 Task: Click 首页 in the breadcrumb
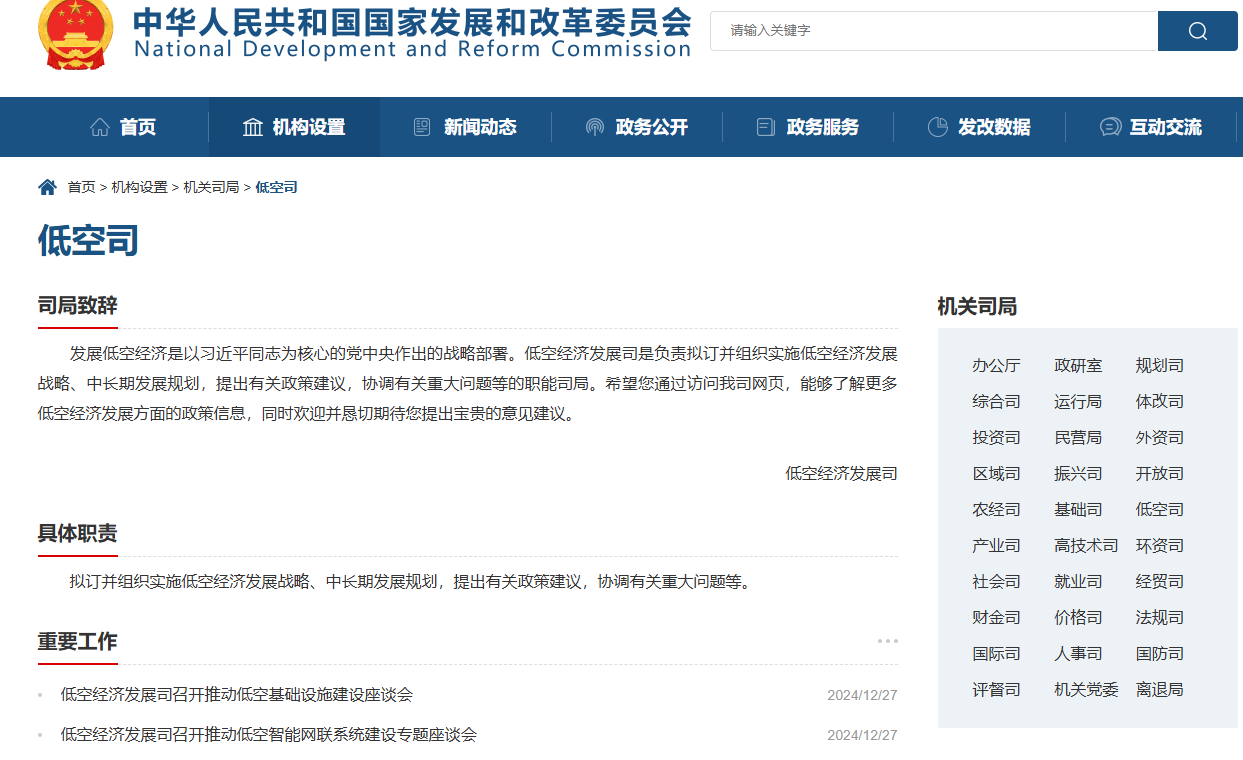pyautogui.click(x=81, y=187)
